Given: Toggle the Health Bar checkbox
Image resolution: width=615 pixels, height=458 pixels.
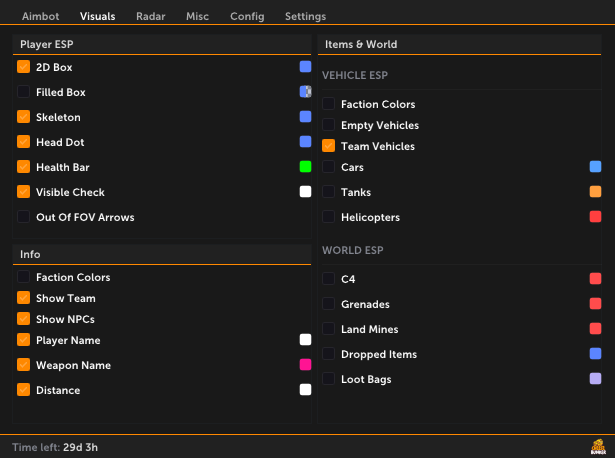Looking at the screenshot, I should [24, 167].
